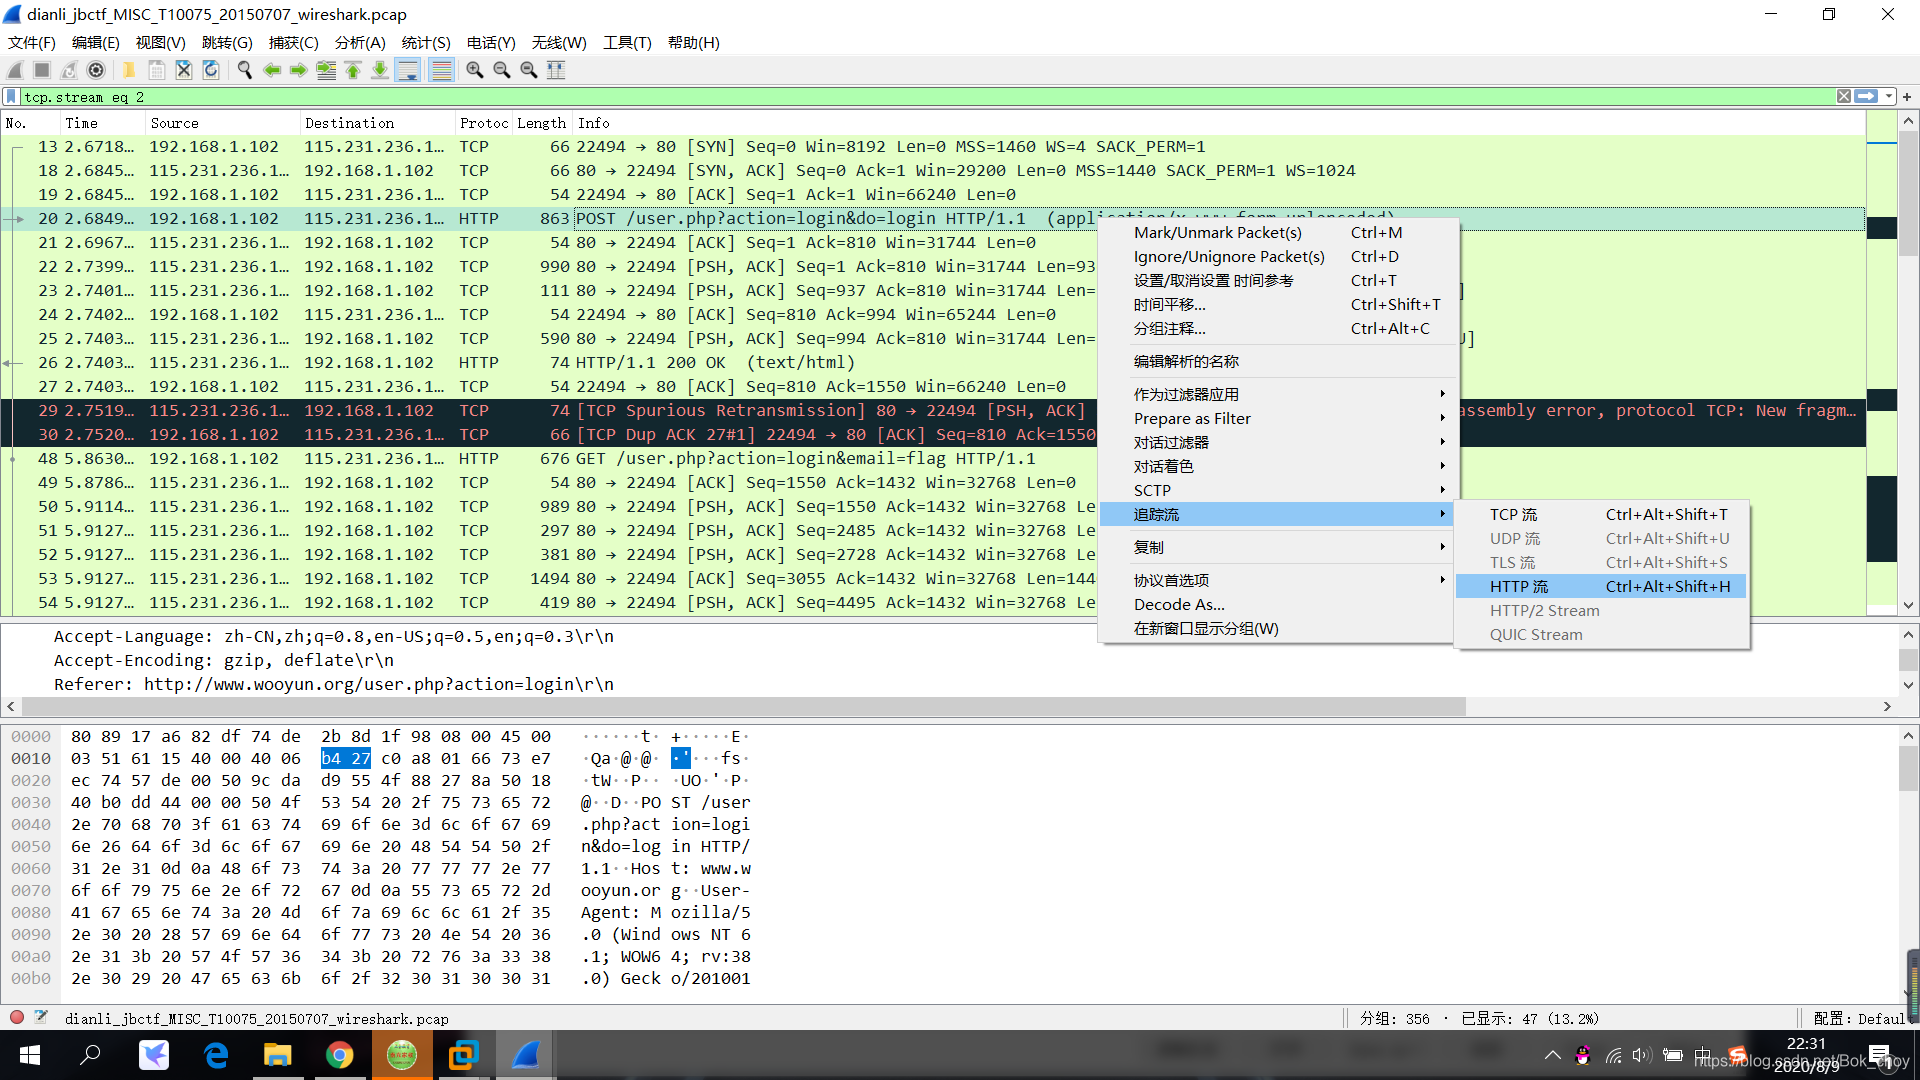Open File Explorer from taskbar
Screen dimensions: 1920x1080
point(277,1055)
